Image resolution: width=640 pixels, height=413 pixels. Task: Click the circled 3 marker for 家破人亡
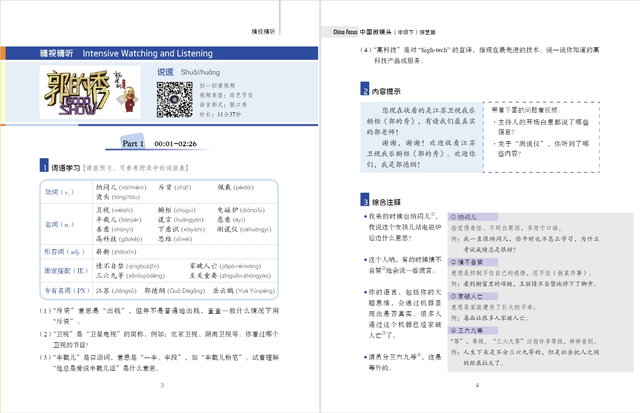pos(455,295)
